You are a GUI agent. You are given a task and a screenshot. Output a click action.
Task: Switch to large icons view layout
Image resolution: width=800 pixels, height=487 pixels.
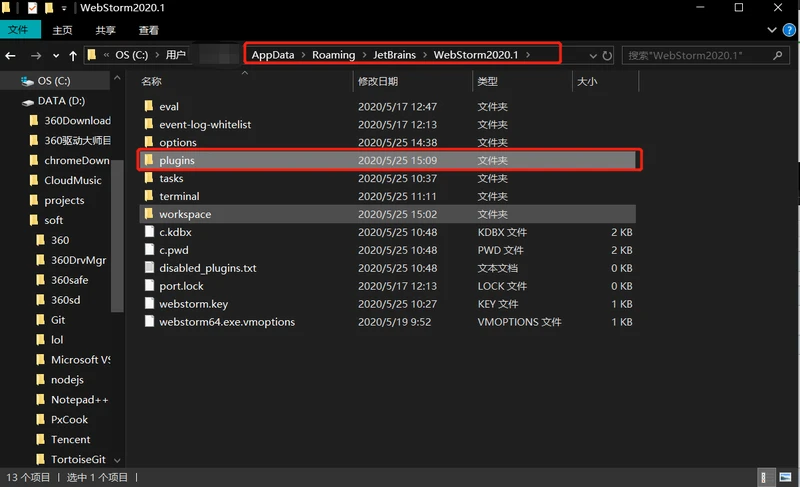(785, 477)
